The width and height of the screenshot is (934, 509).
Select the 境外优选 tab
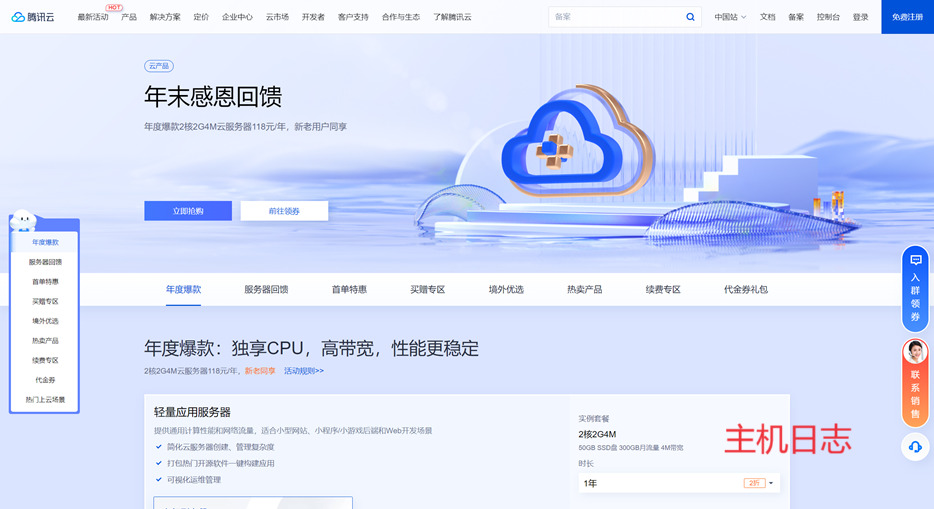pyautogui.click(x=506, y=289)
